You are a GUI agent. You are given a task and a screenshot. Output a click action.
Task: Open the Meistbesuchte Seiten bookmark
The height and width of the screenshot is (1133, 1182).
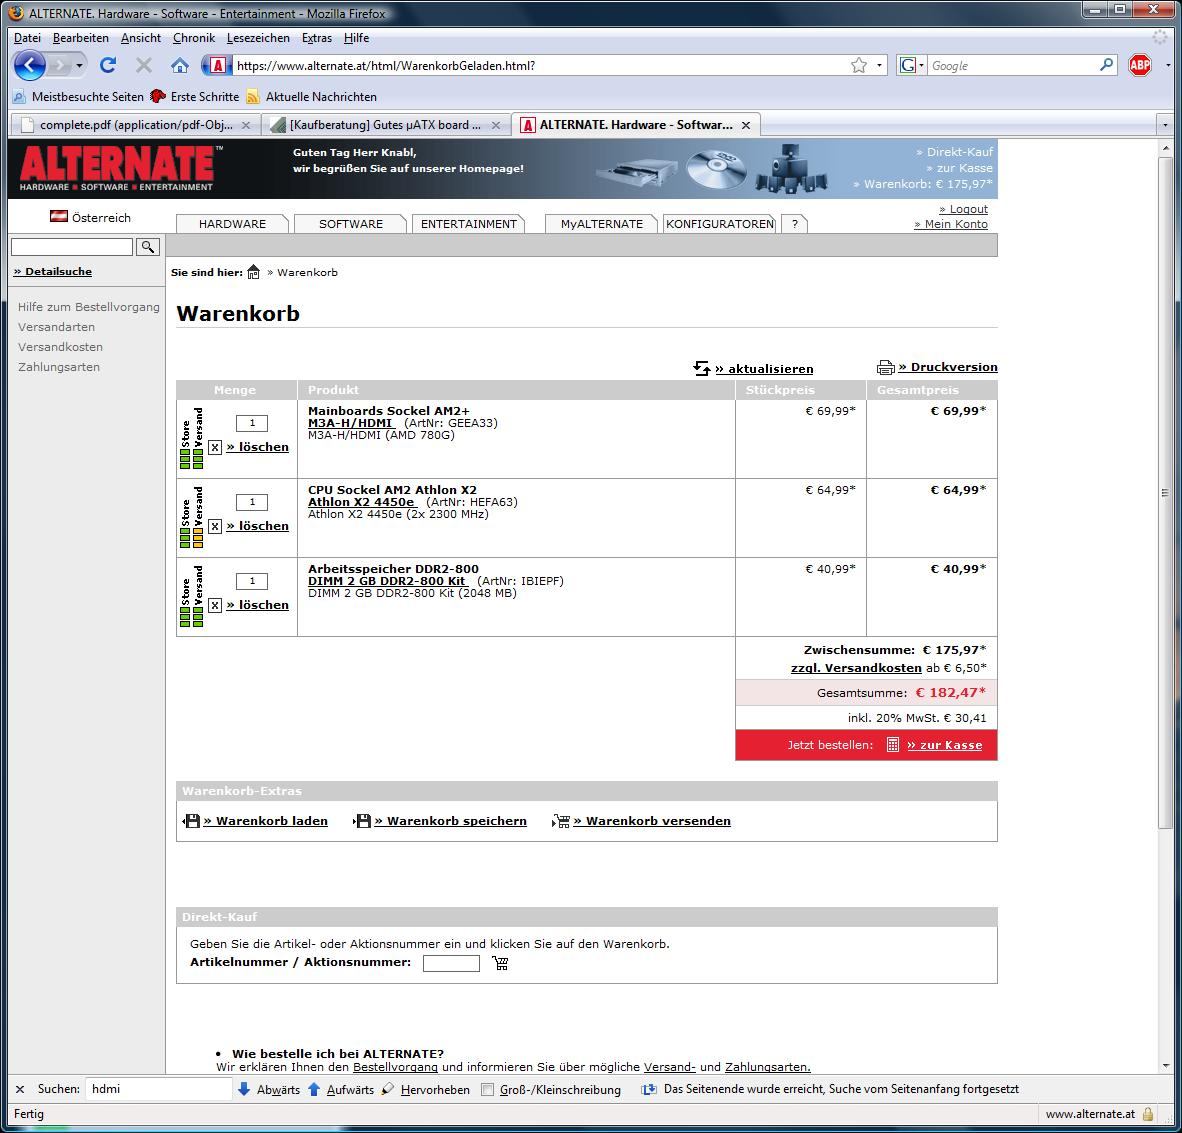(78, 96)
